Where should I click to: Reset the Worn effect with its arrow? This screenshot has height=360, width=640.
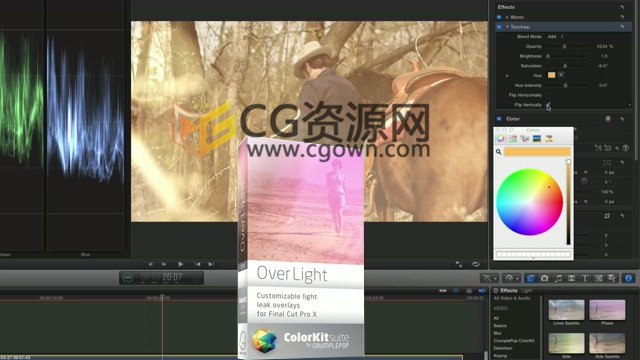tap(622, 17)
